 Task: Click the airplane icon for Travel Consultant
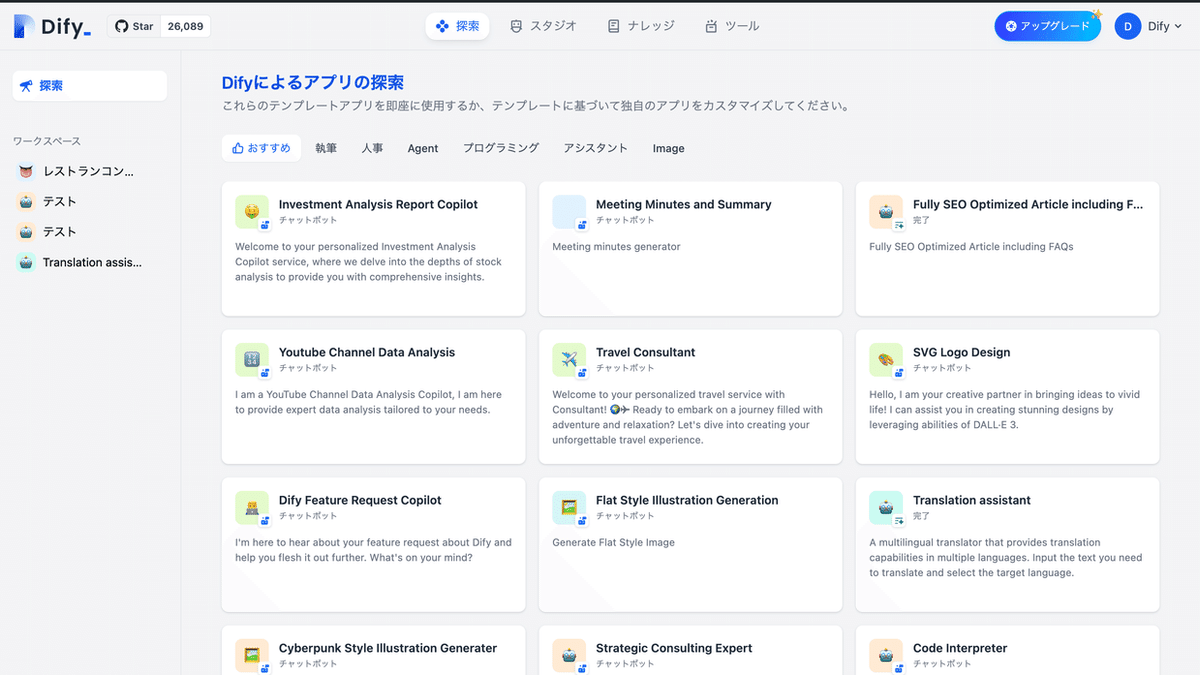coord(569,360)
